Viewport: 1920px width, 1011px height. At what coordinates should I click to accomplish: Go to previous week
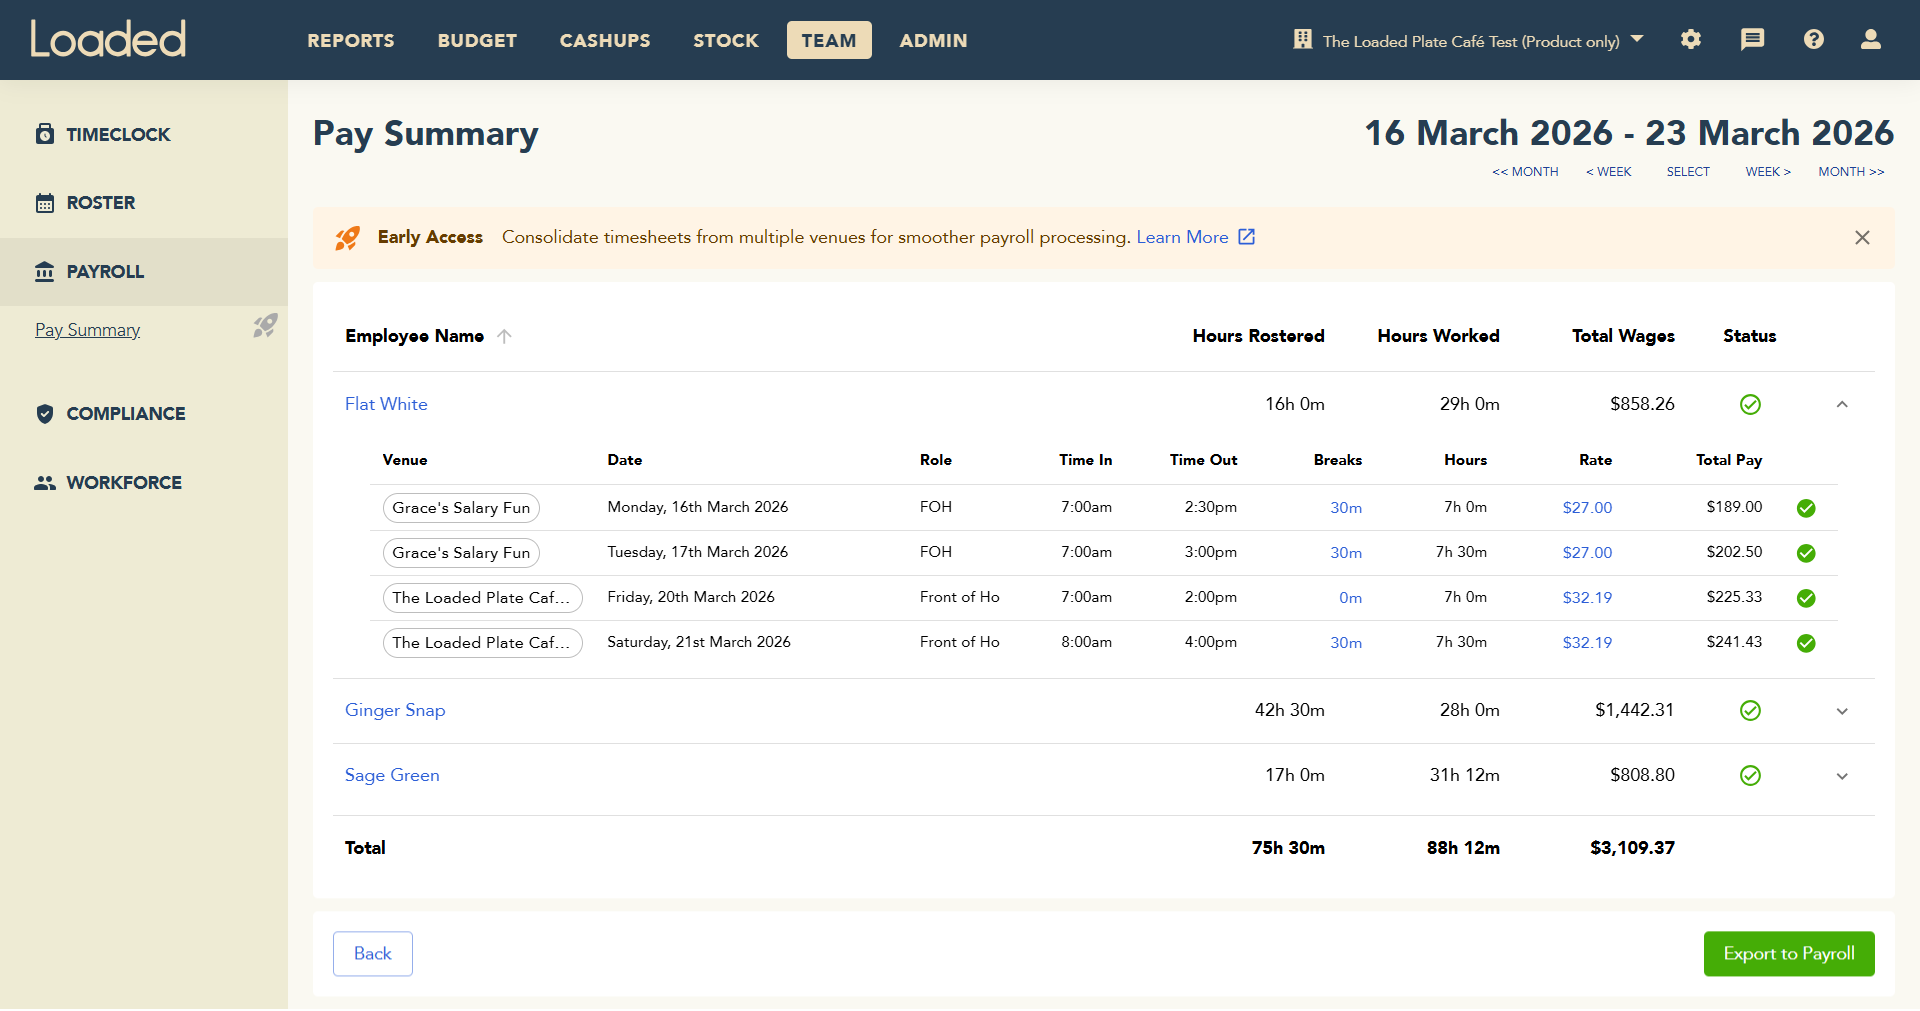point(1609,172)
